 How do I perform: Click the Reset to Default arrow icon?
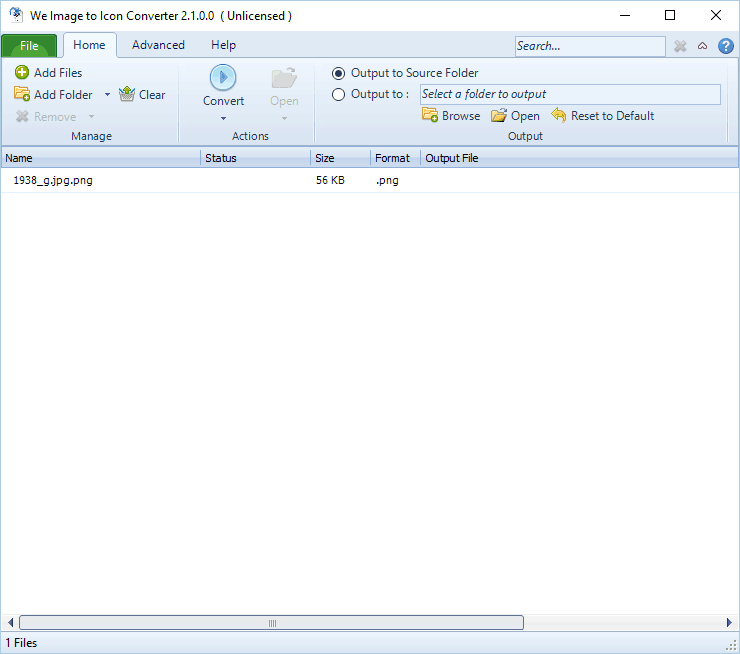(x=559, y=115)
